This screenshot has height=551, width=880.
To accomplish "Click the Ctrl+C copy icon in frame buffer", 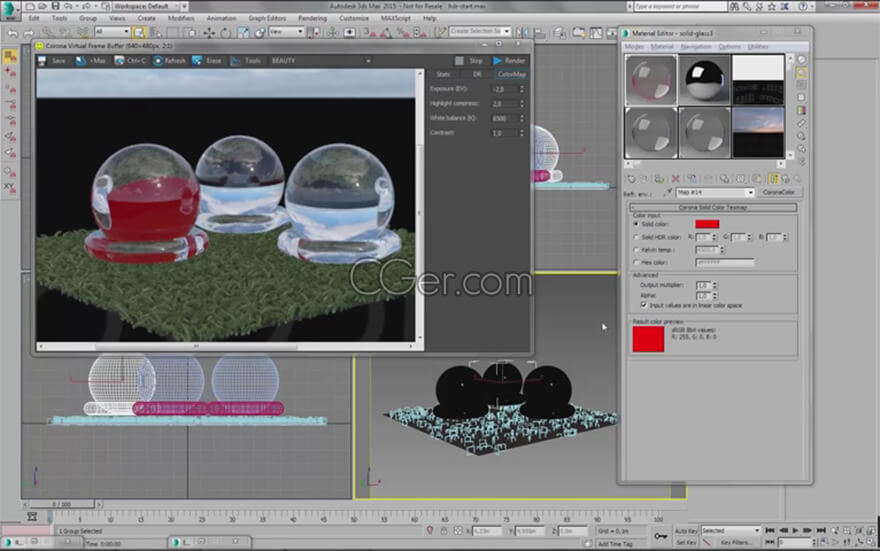I will (119, 61).
